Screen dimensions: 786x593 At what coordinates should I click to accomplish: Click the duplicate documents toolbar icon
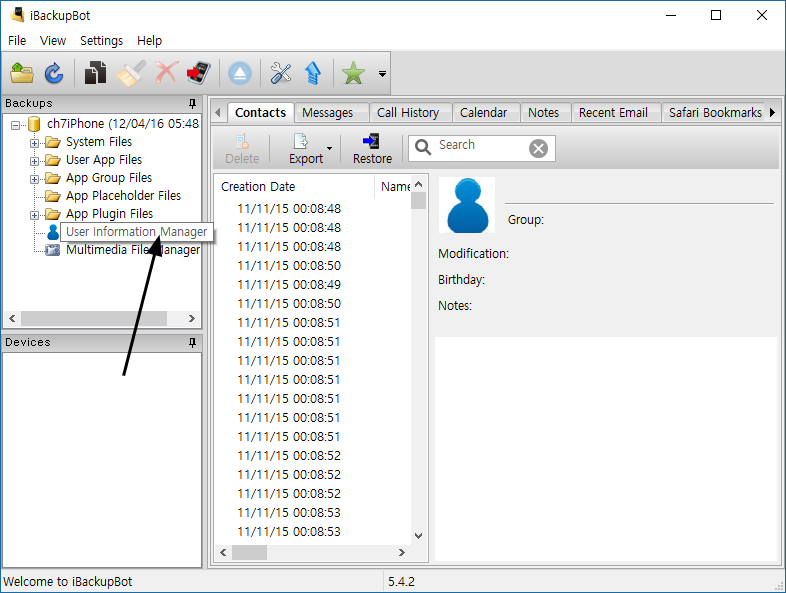(95, 73)
